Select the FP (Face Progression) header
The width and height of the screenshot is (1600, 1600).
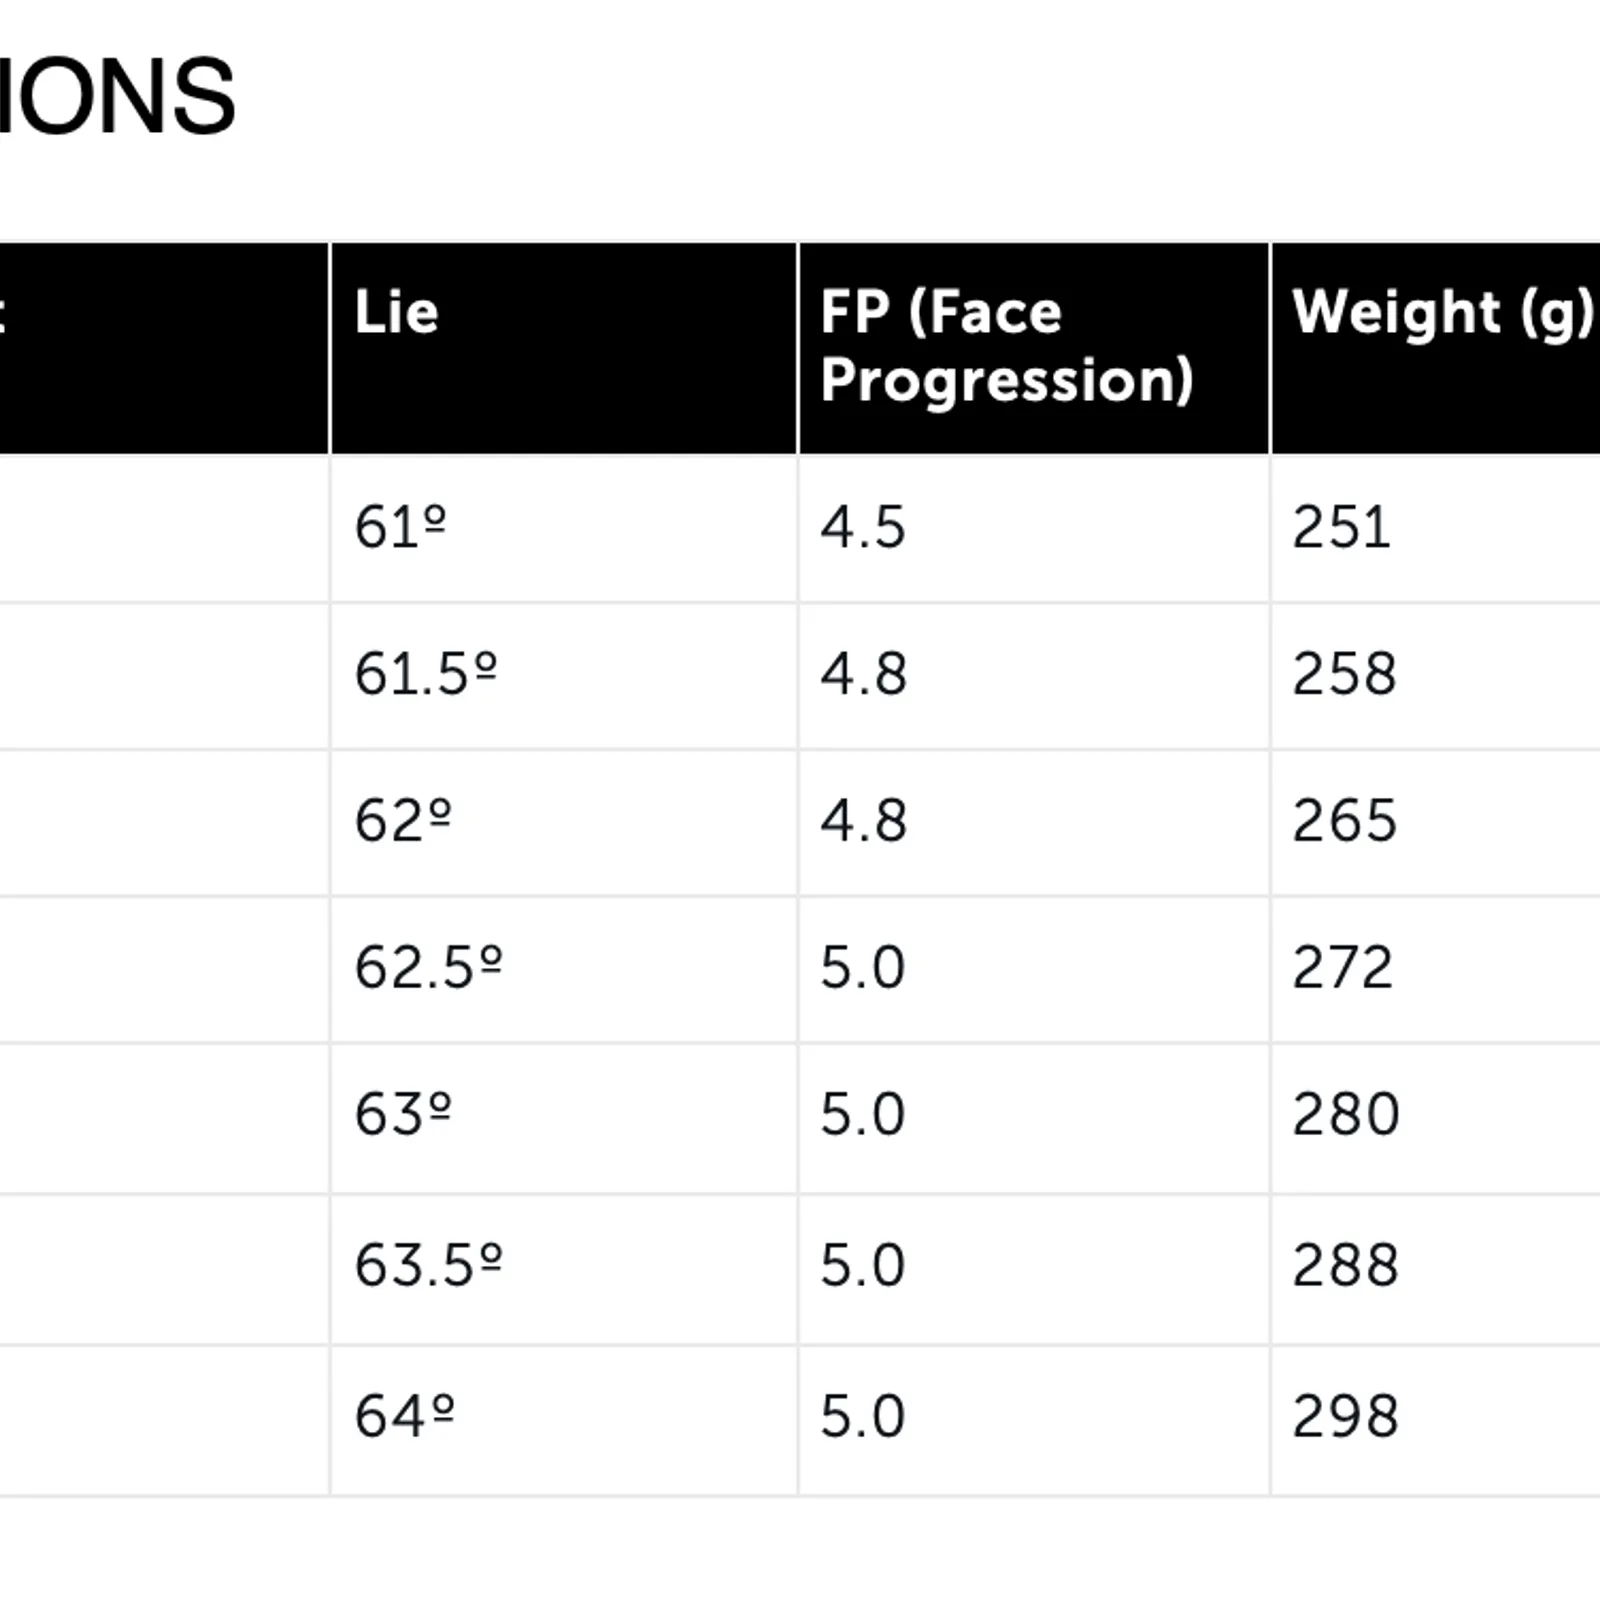coord(1006,346)
